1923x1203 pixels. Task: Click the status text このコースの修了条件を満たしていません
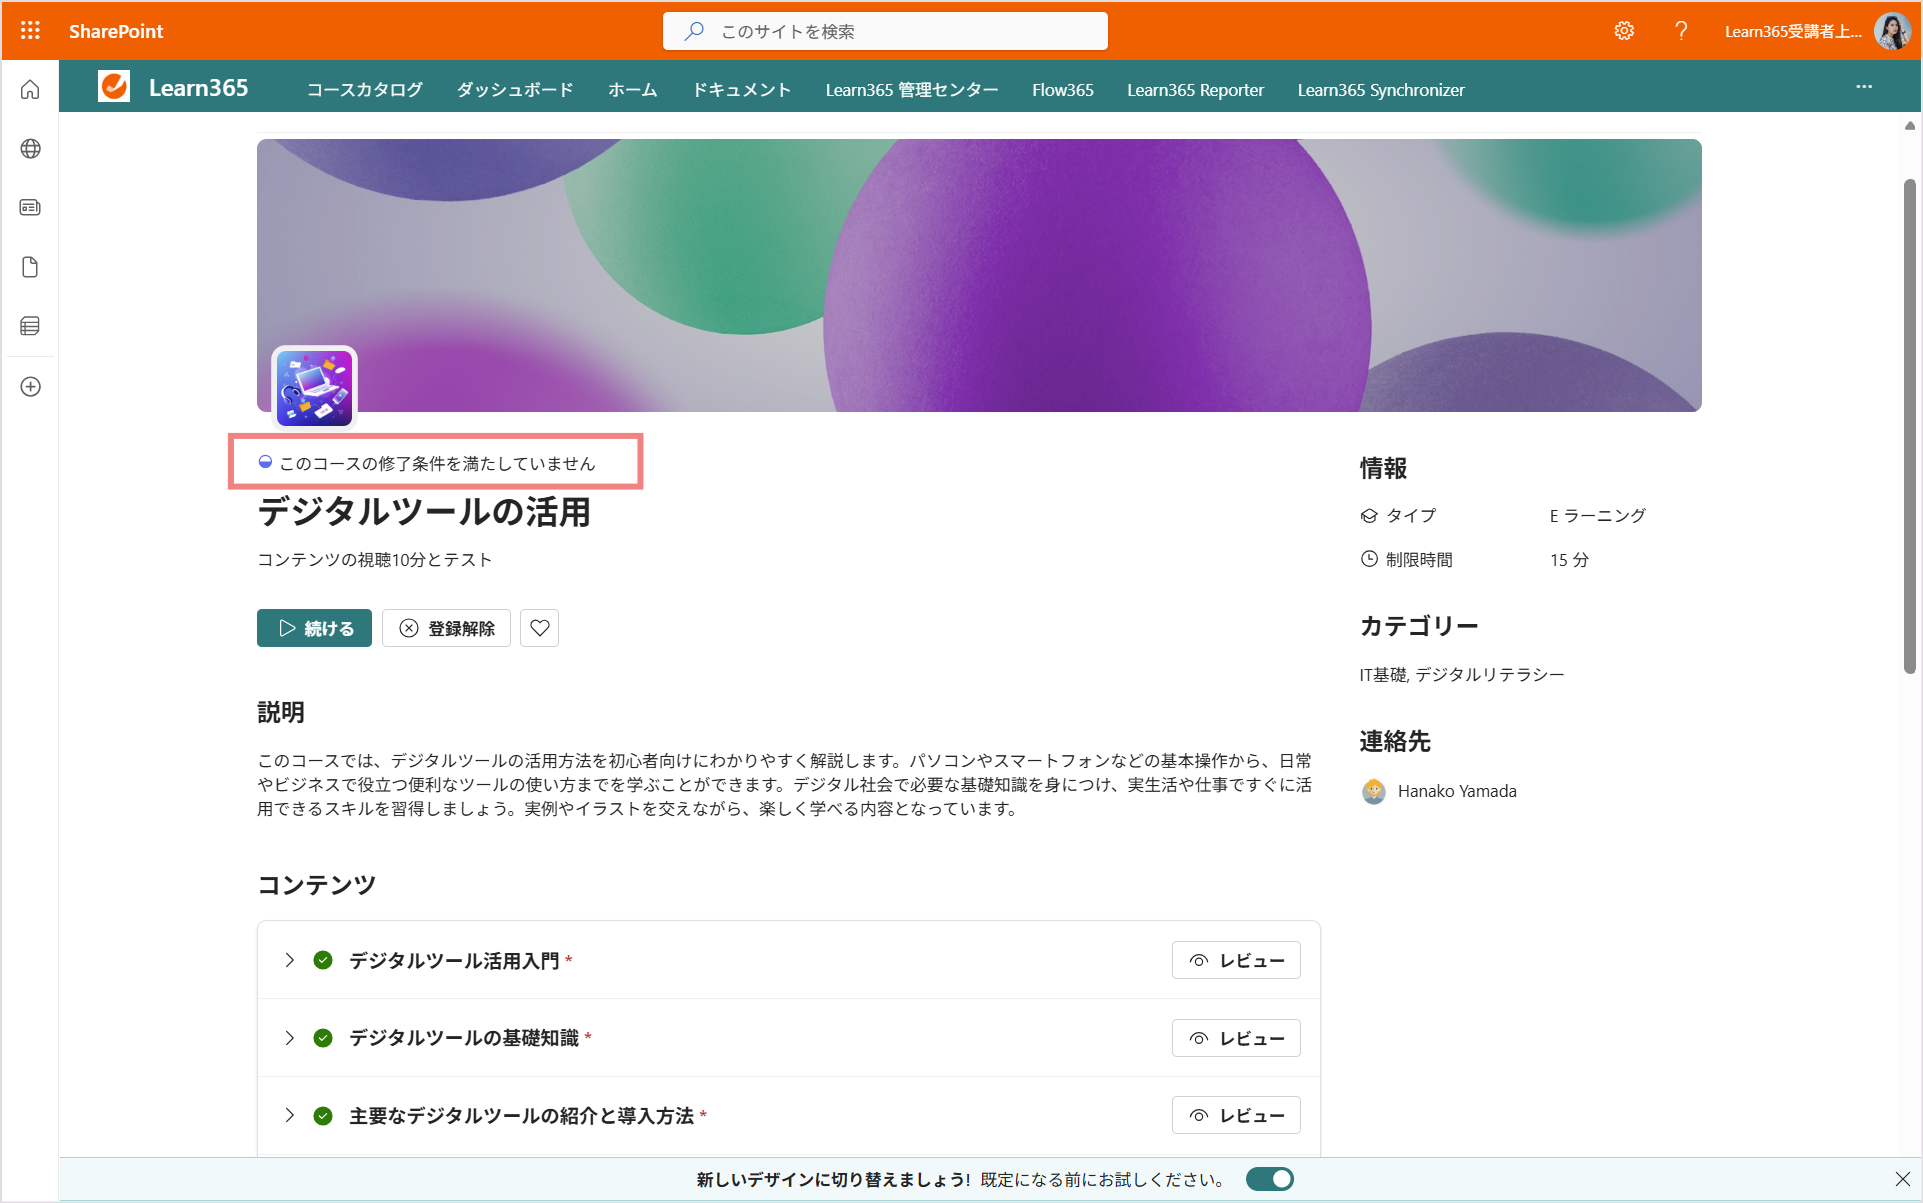(x=437, y=463)
